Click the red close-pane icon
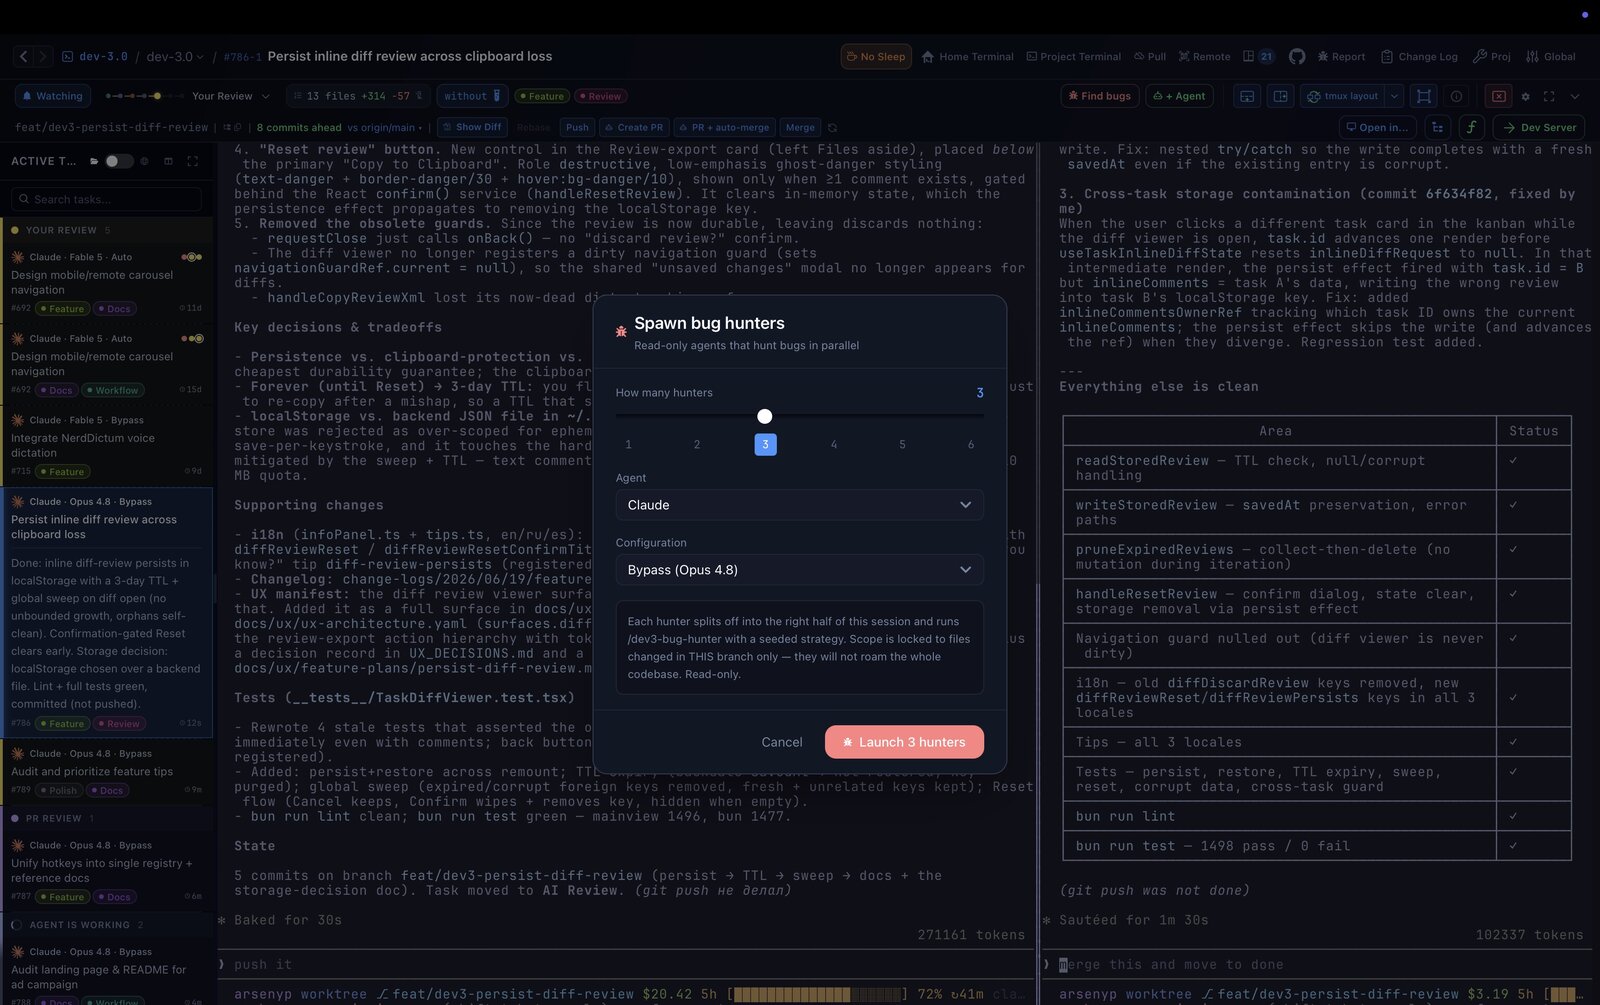 (1499, 96)
